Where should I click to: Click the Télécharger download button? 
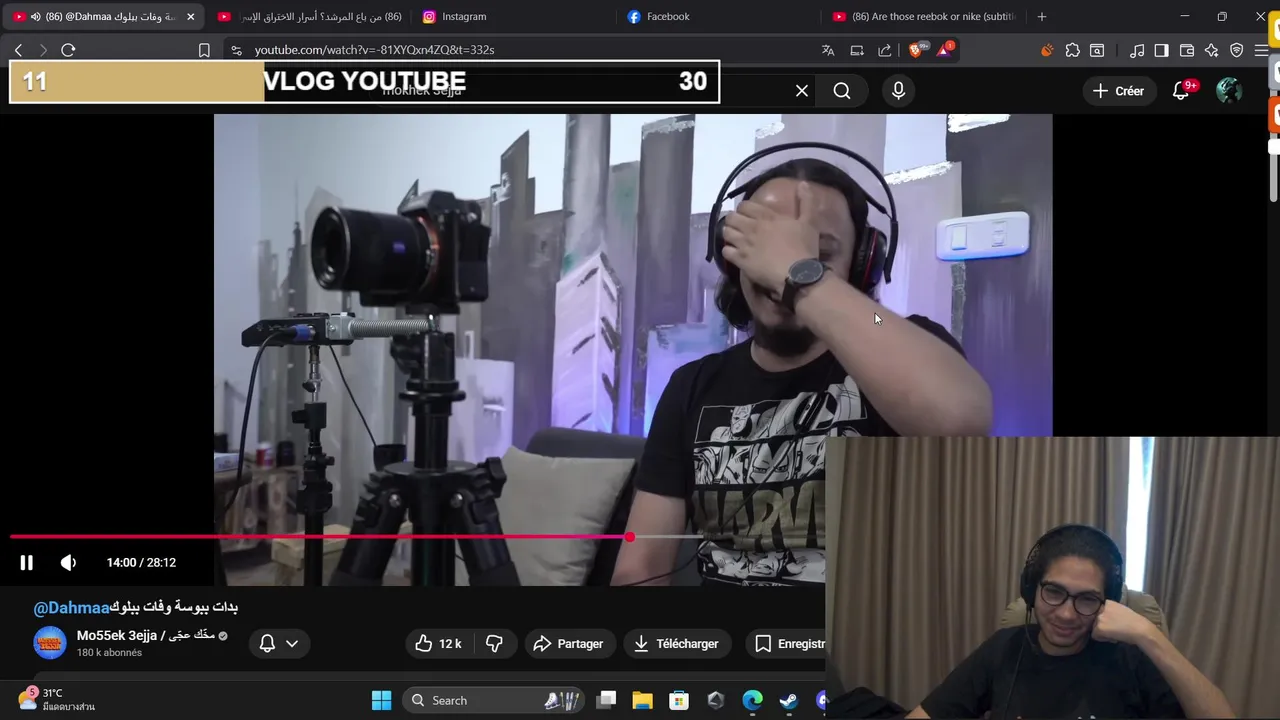[677, 644]
